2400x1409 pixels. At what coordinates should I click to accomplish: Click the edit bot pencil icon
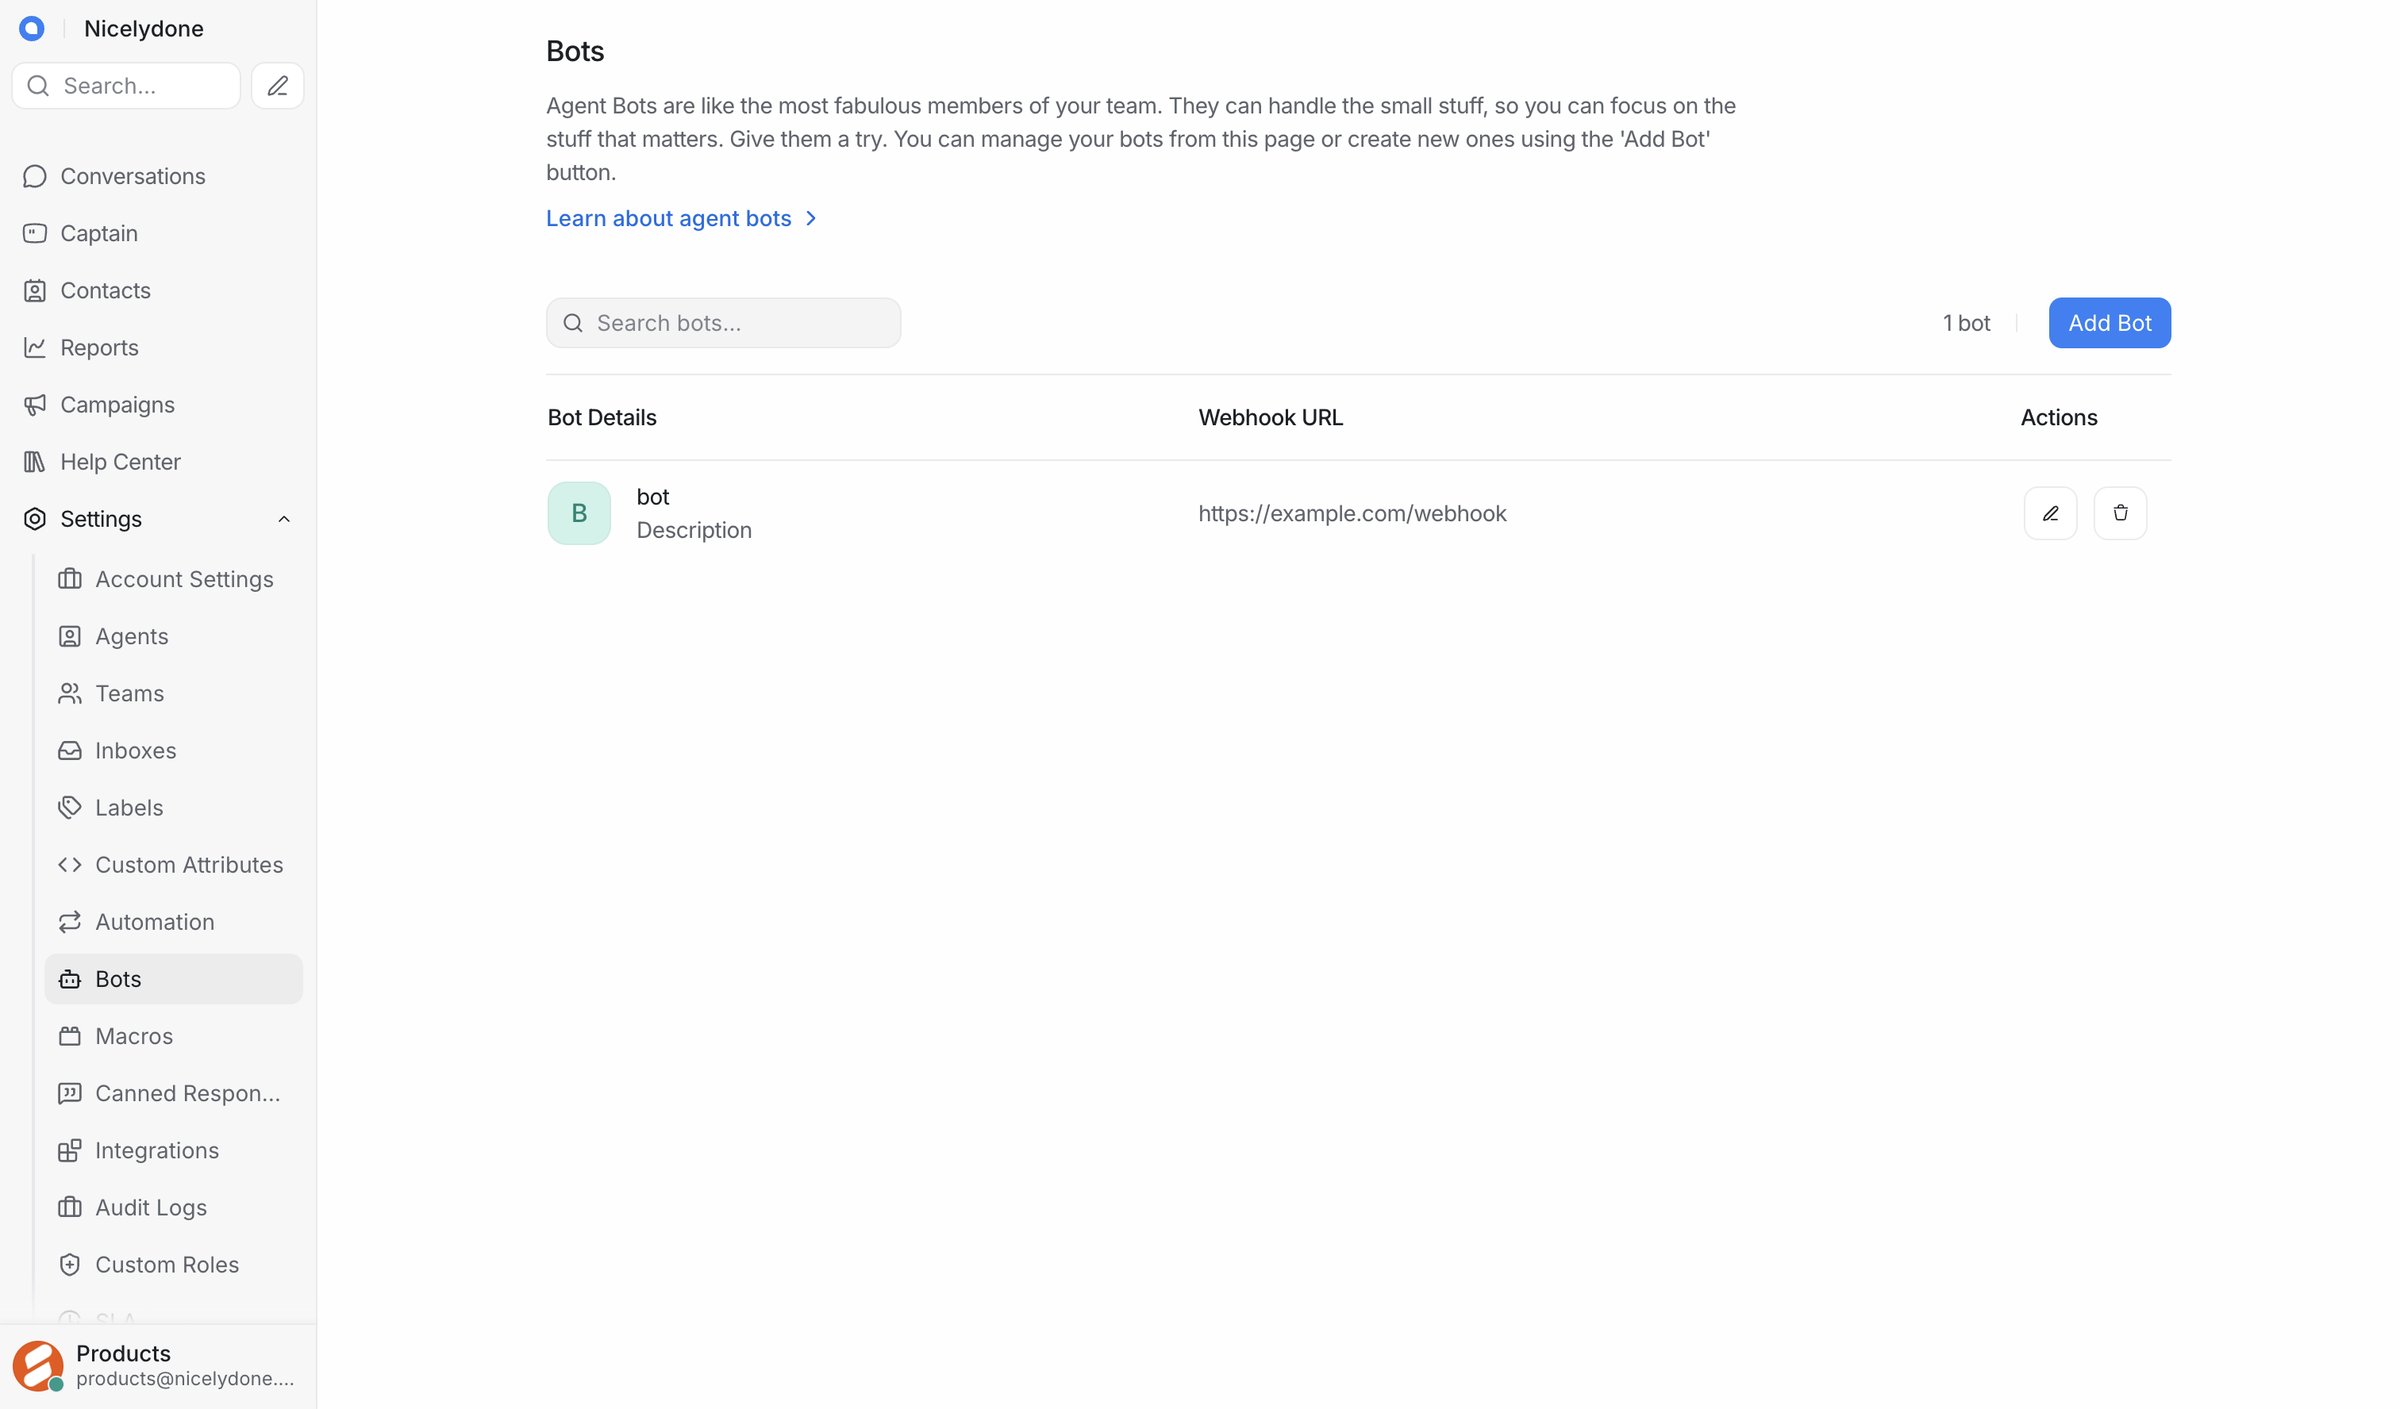click(2050, 513)
